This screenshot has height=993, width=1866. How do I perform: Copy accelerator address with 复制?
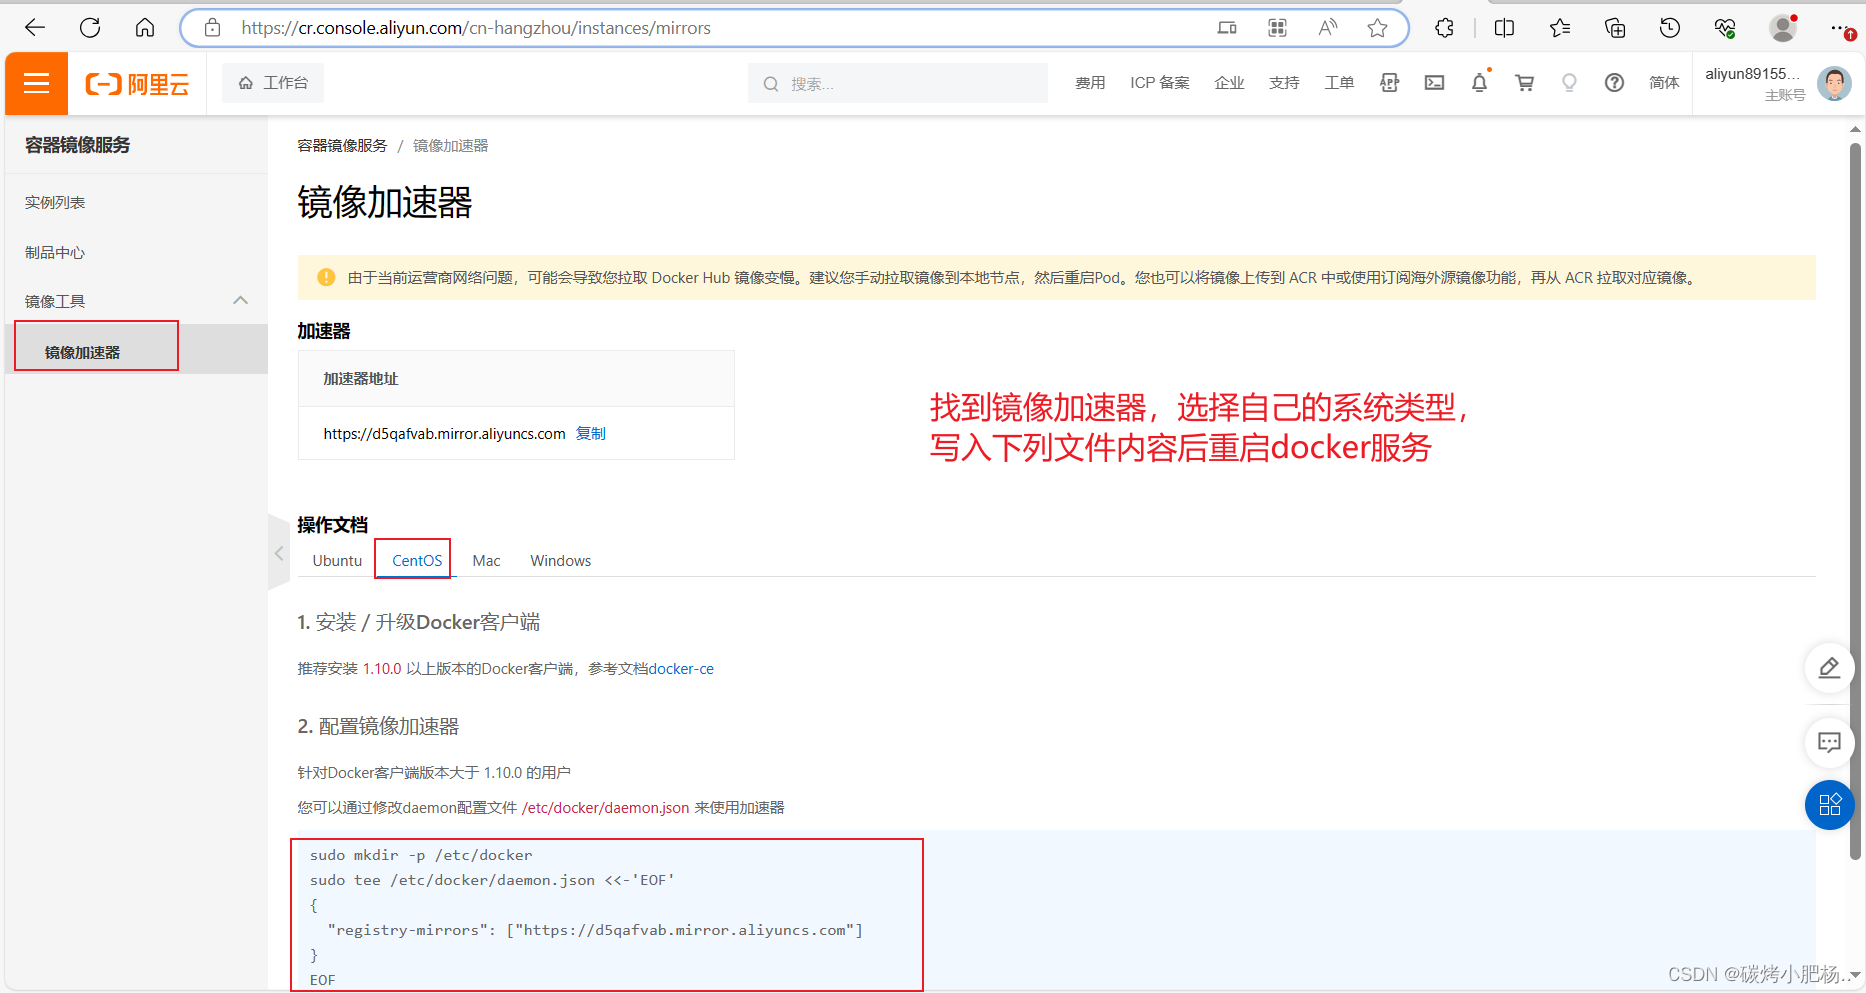[591, 433]
